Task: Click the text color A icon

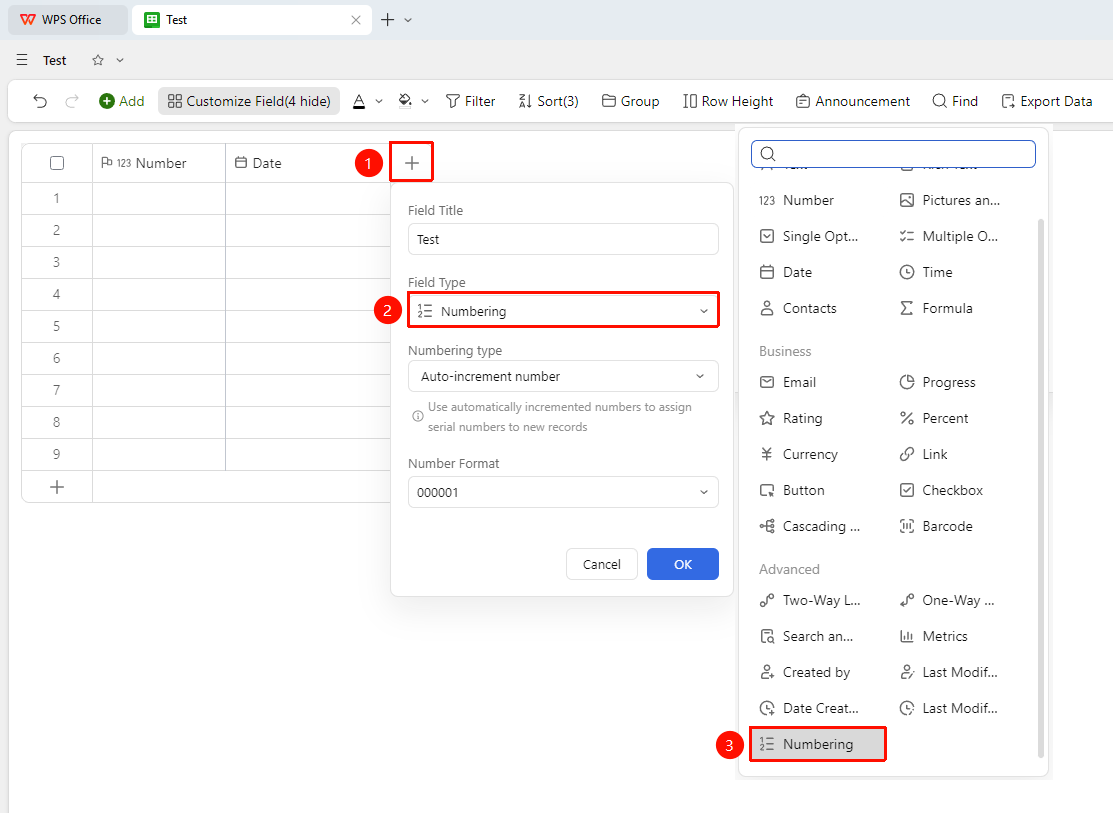Action: 359,101
